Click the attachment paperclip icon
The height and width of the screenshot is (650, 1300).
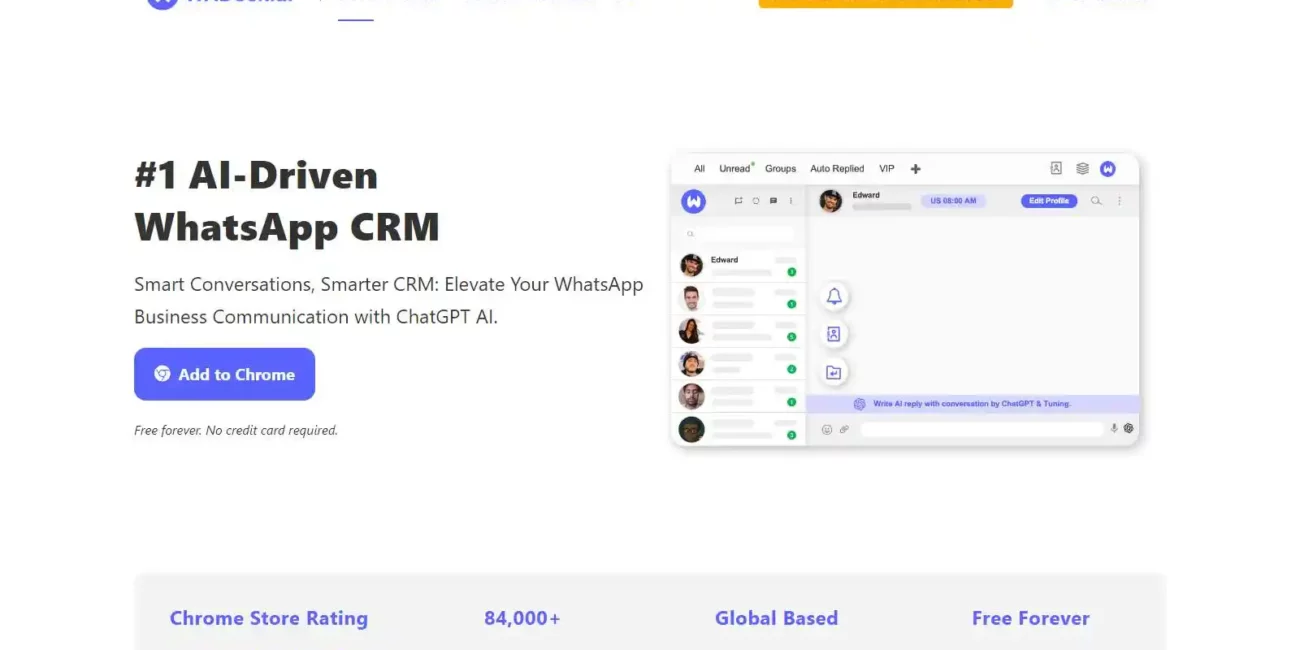point(844,429)
